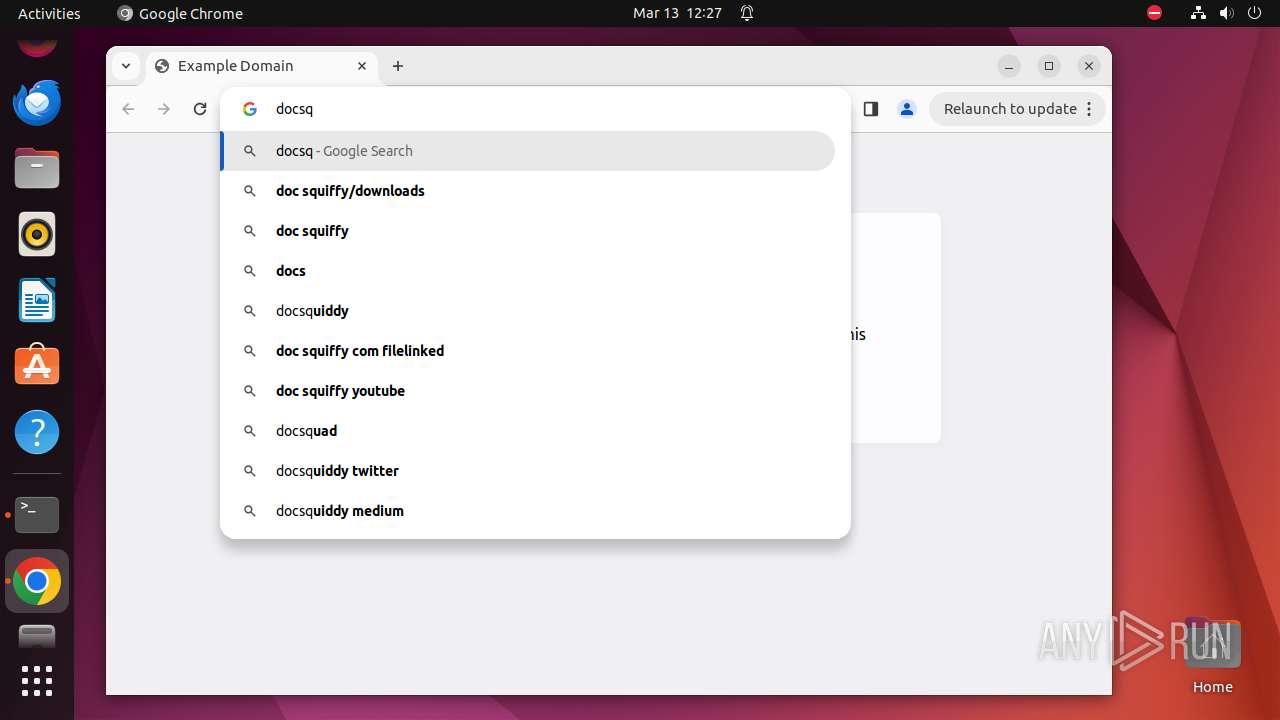
Task: Select the 'docsquiddy medium' suggestion
Action: 528,511
